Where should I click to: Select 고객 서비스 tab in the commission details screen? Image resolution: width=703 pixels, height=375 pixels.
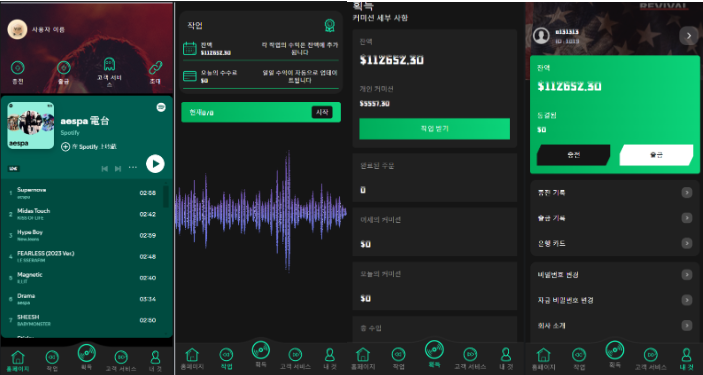(470, 358)
